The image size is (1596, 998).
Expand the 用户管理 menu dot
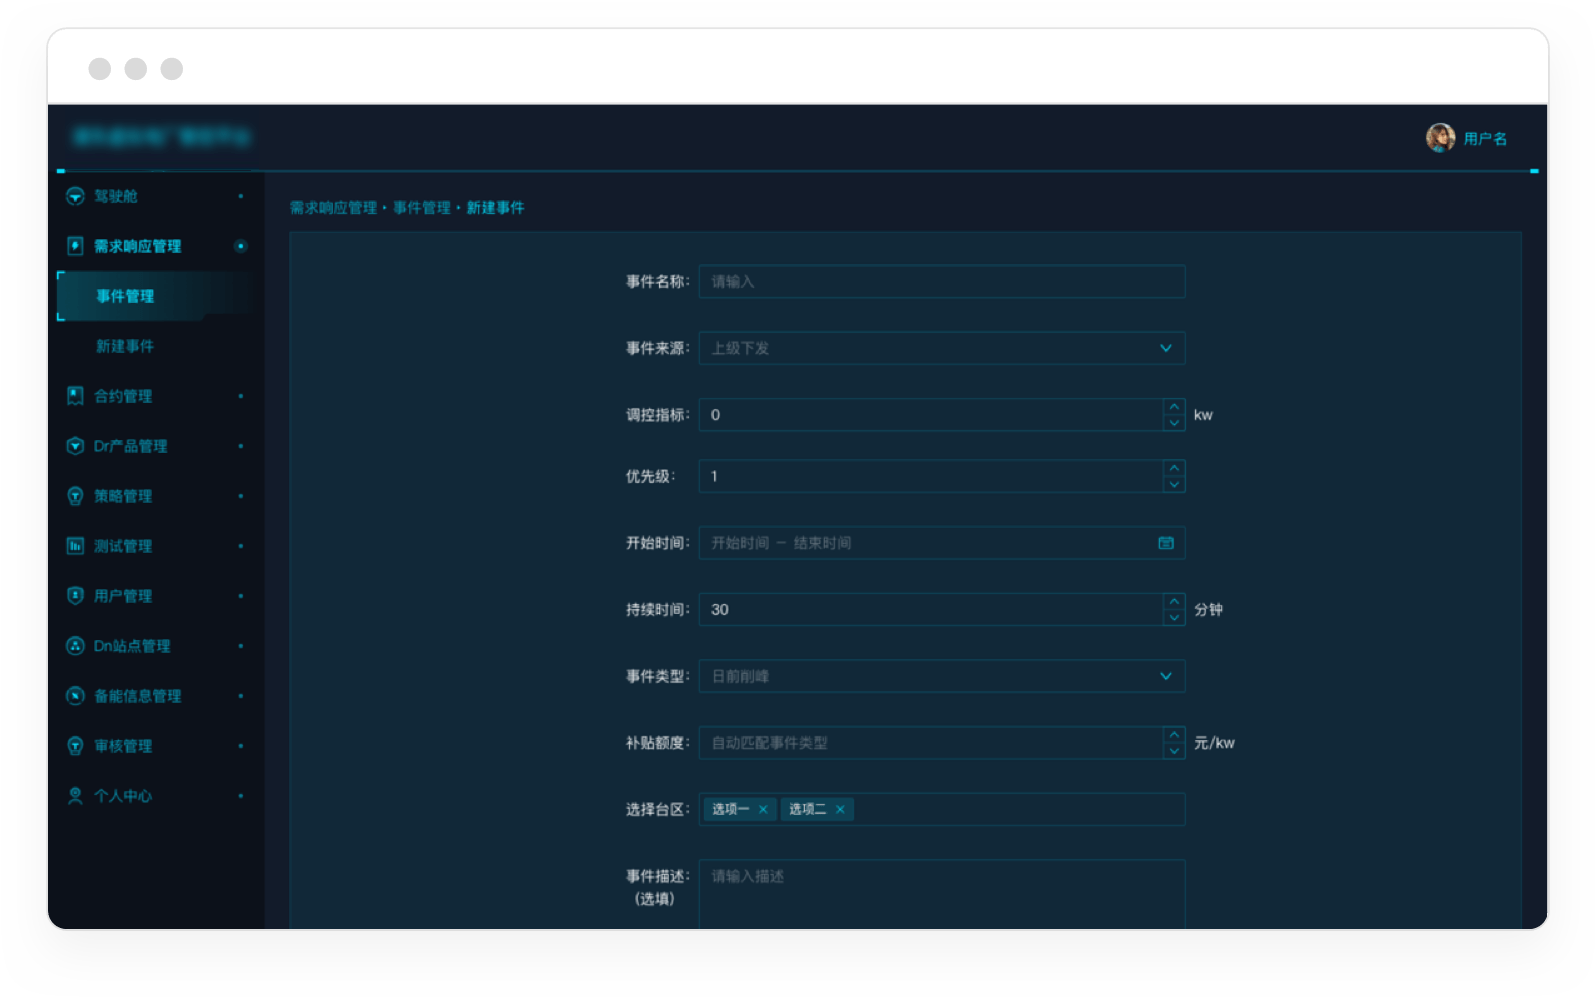pos(241,596)
